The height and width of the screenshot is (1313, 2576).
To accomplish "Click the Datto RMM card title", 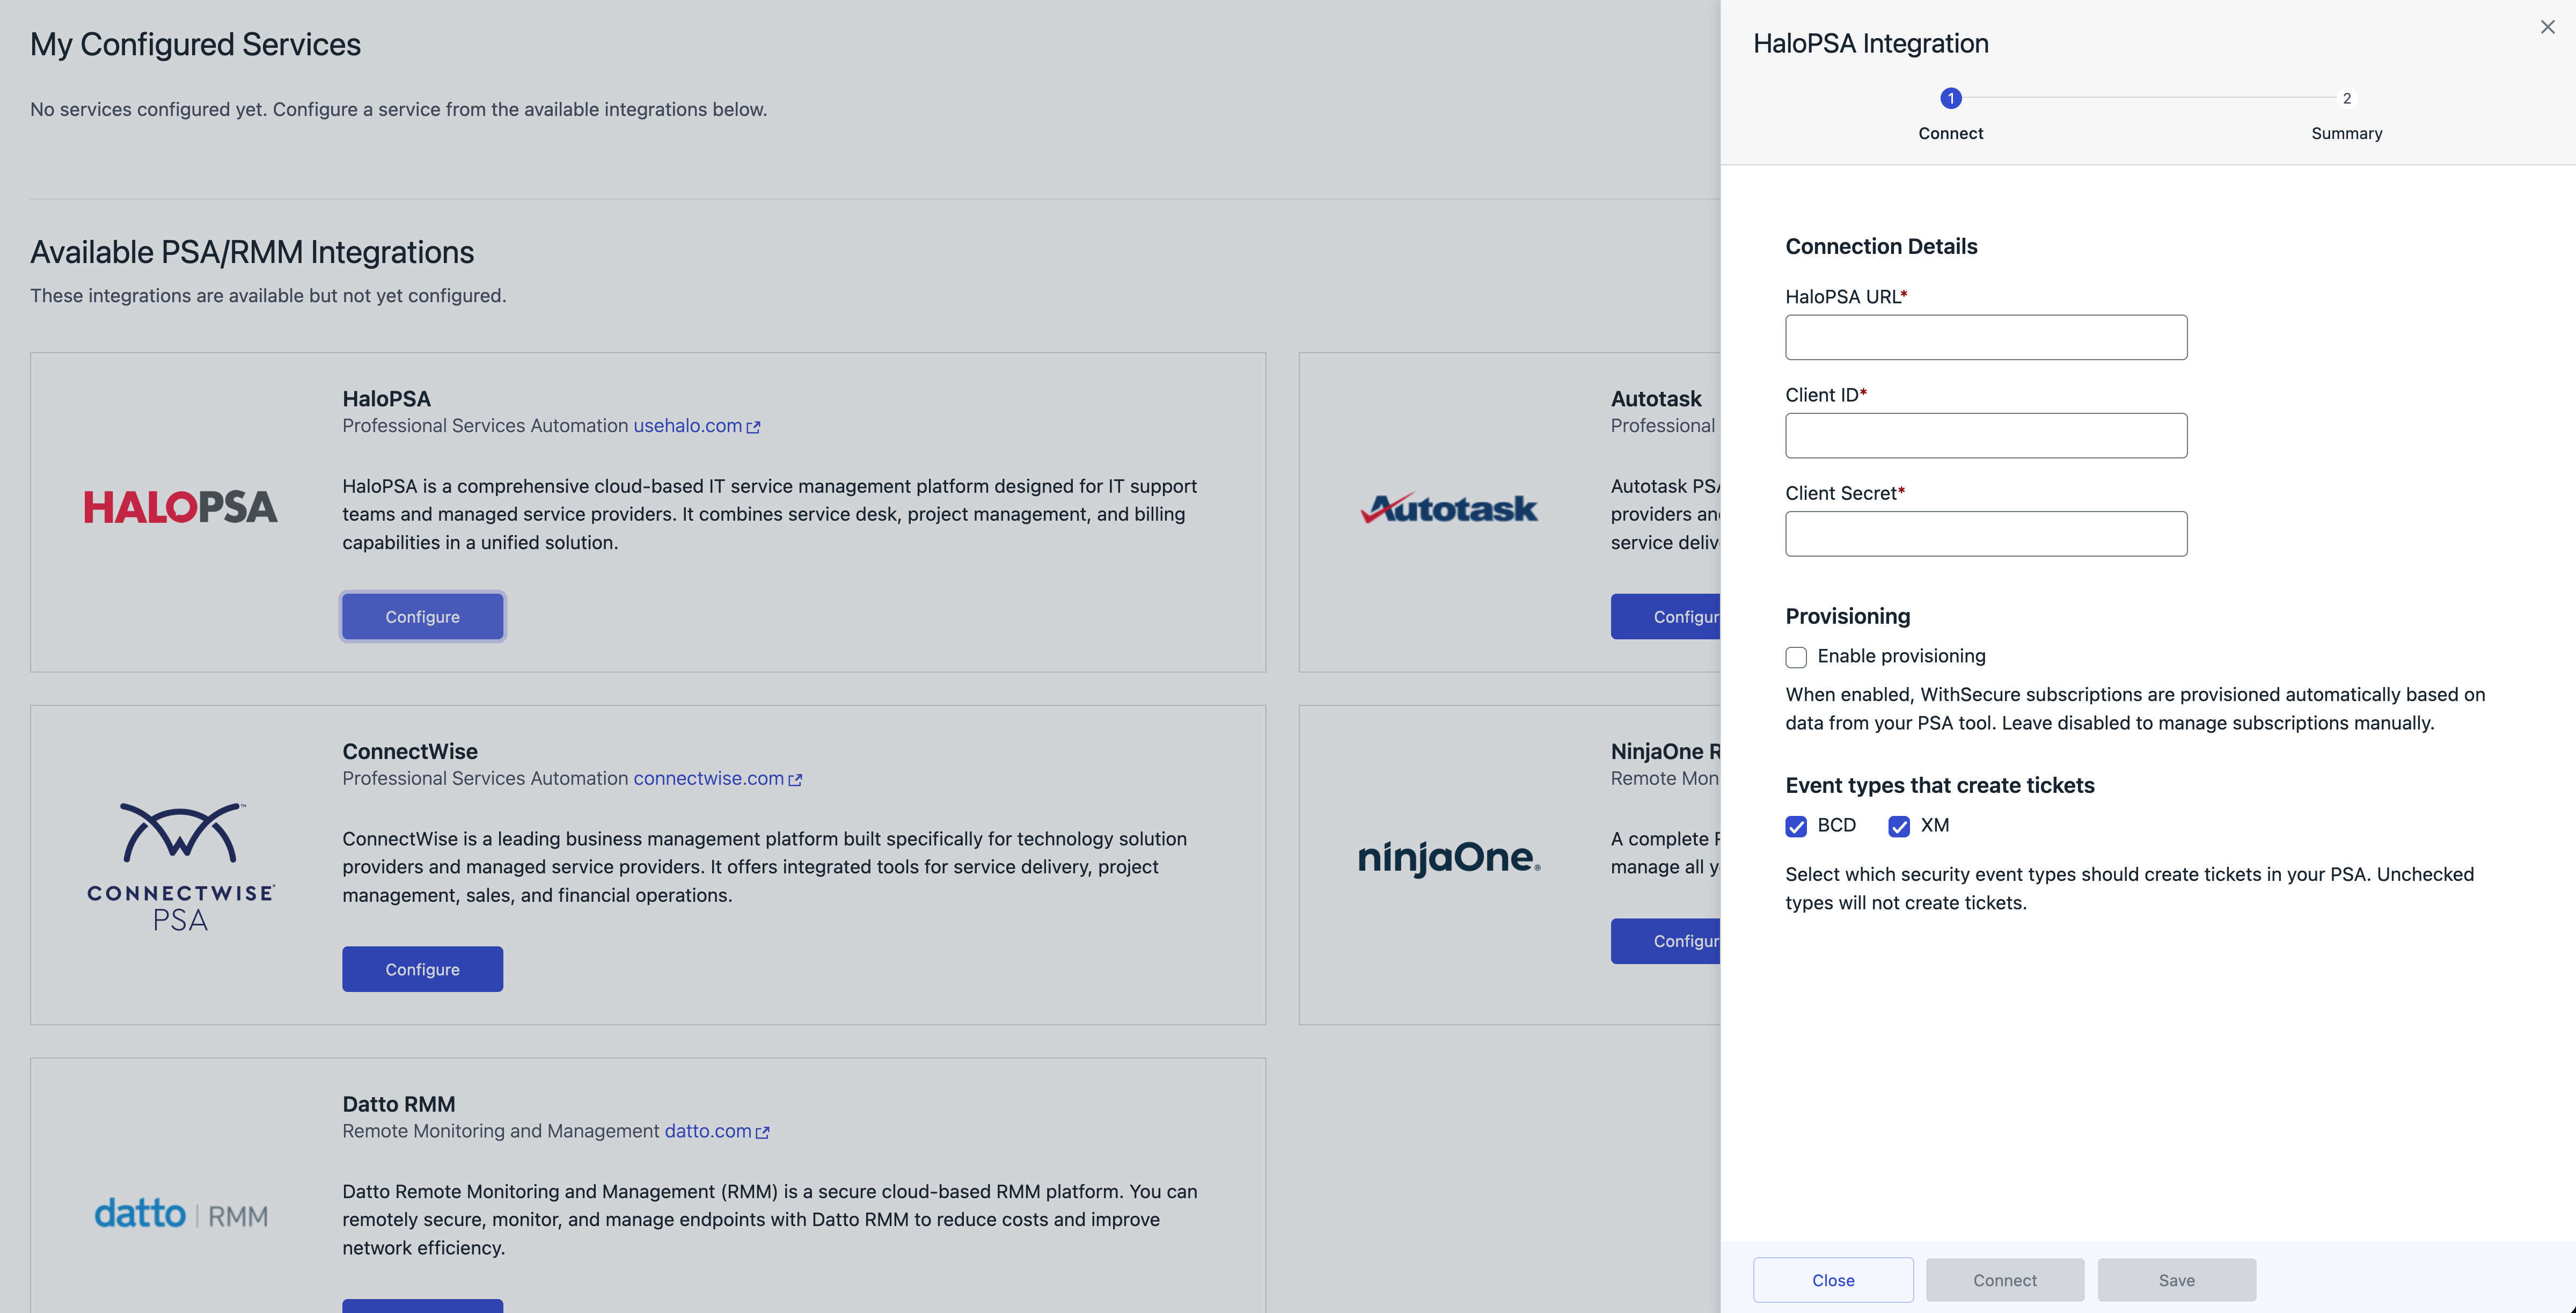I will pos(398,1104).
